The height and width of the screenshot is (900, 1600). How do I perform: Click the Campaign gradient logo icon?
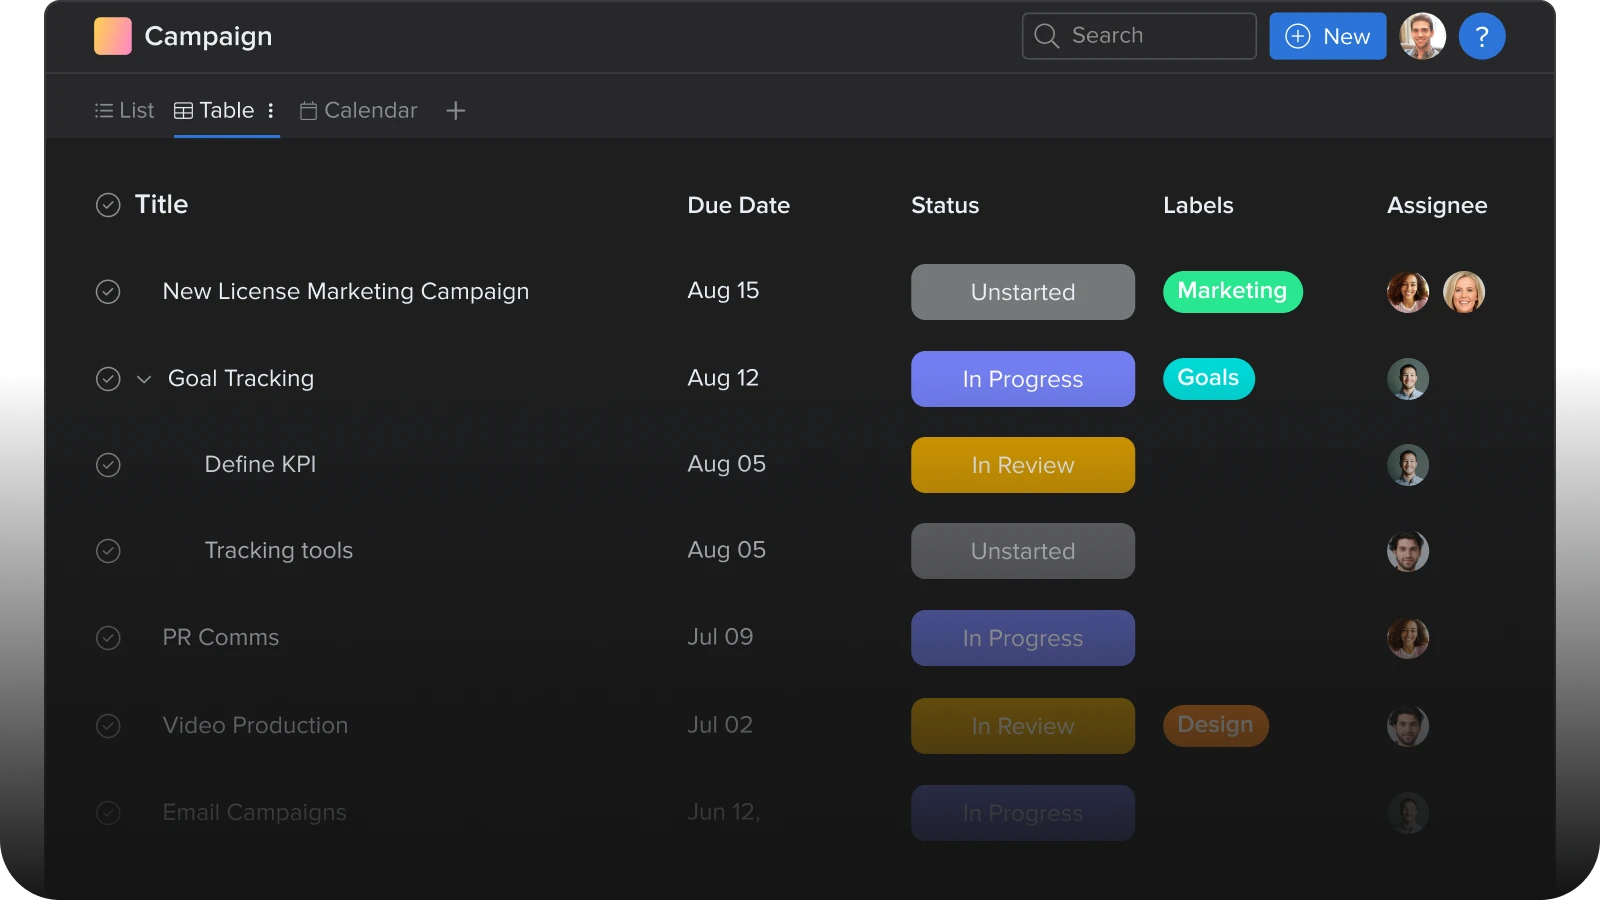112,36
